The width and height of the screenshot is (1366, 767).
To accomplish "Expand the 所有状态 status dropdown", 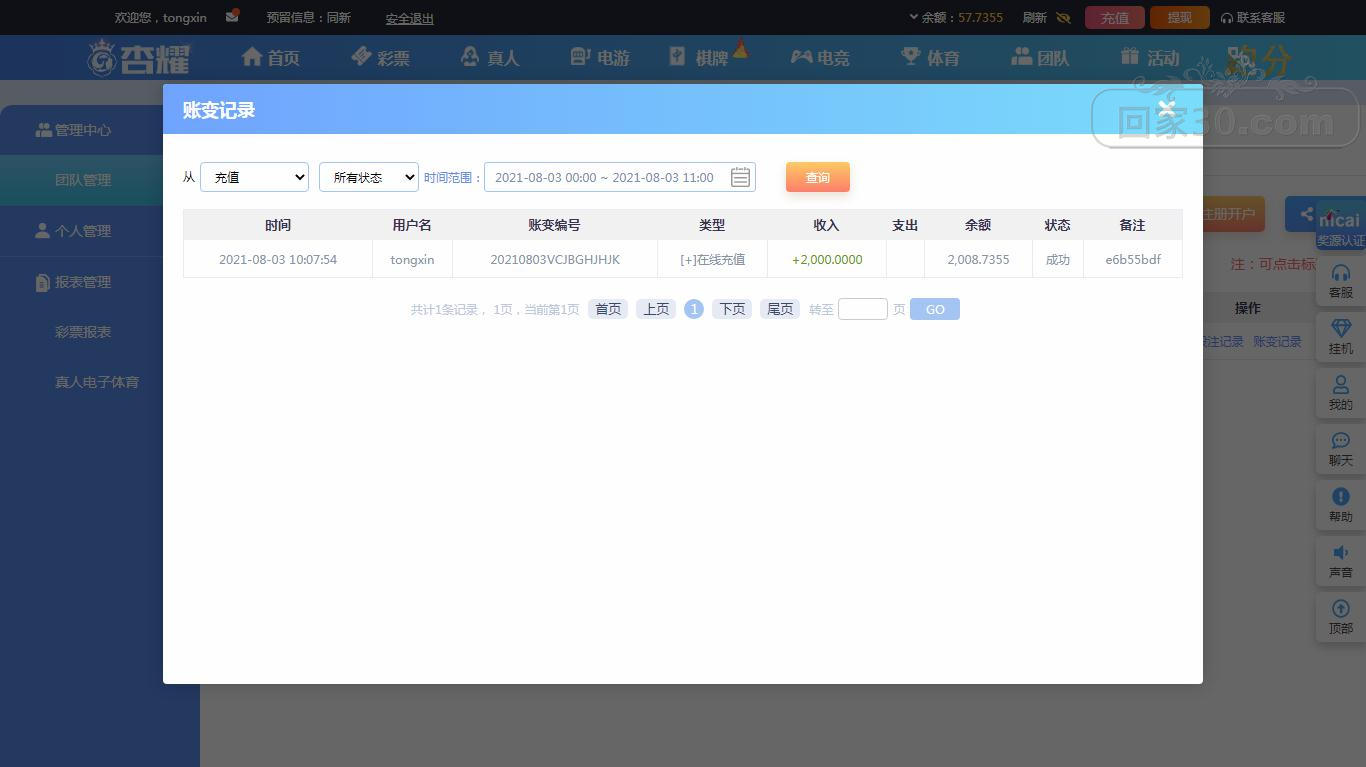I will click(x=368, y=177).
